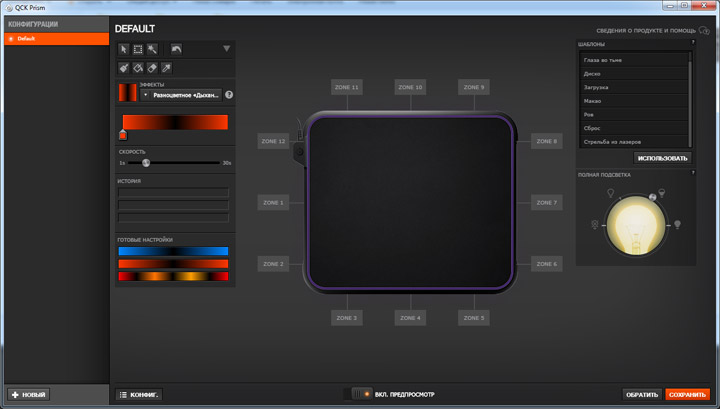Click the help chat bubble icon top right
The image size is (720, 409).
(704, 30)
